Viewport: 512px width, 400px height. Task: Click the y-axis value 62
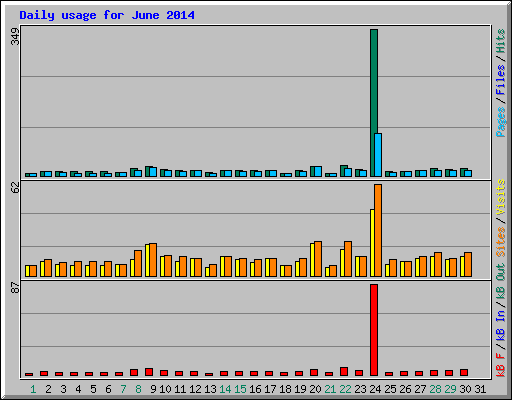(x=15, y=188)
